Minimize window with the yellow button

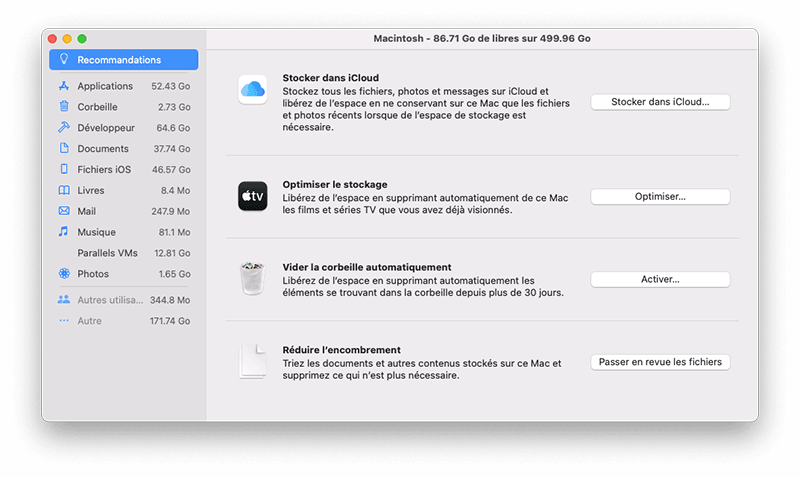click(67, 38)
